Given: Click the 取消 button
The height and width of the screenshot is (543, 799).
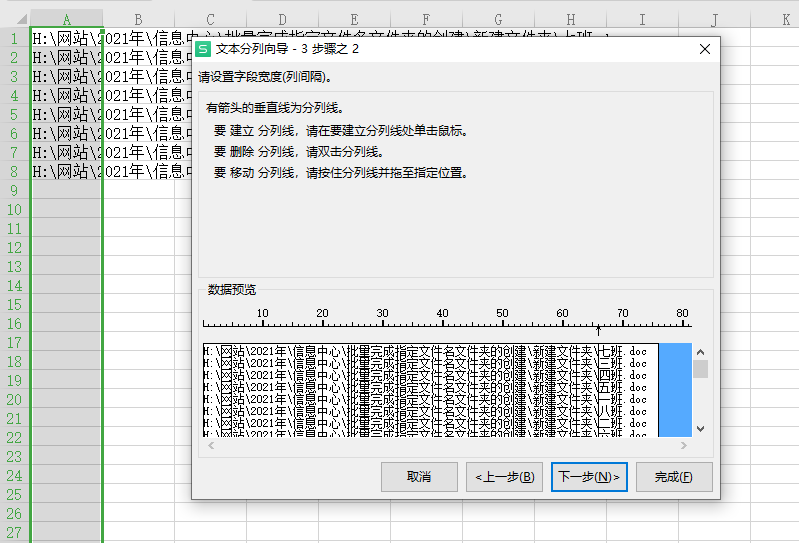Looking at the screenshot, I should click(x=419, y=477).
